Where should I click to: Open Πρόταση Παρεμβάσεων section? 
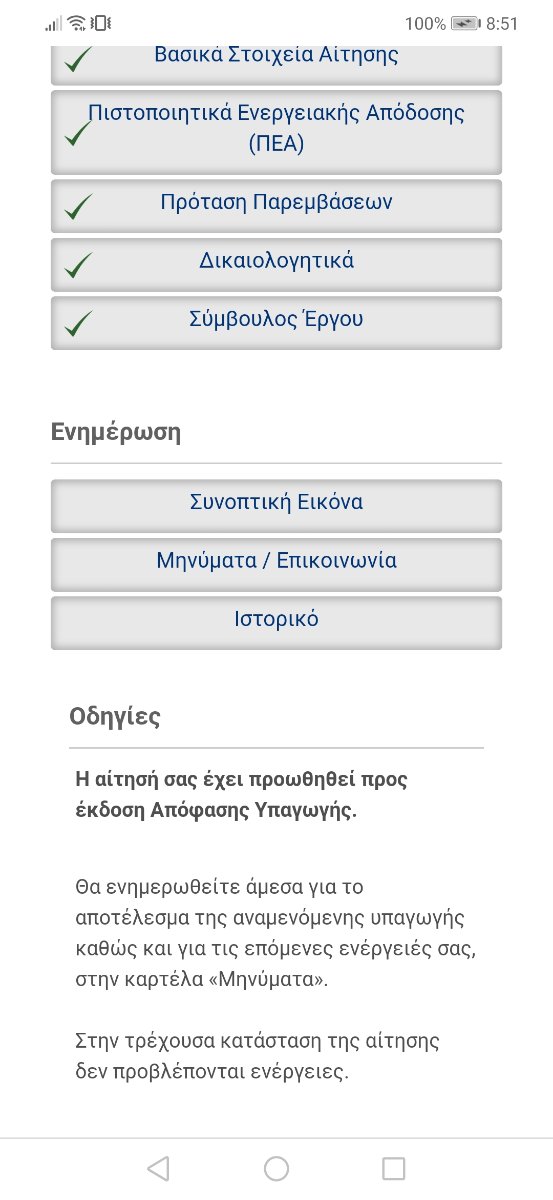[276, 205]
